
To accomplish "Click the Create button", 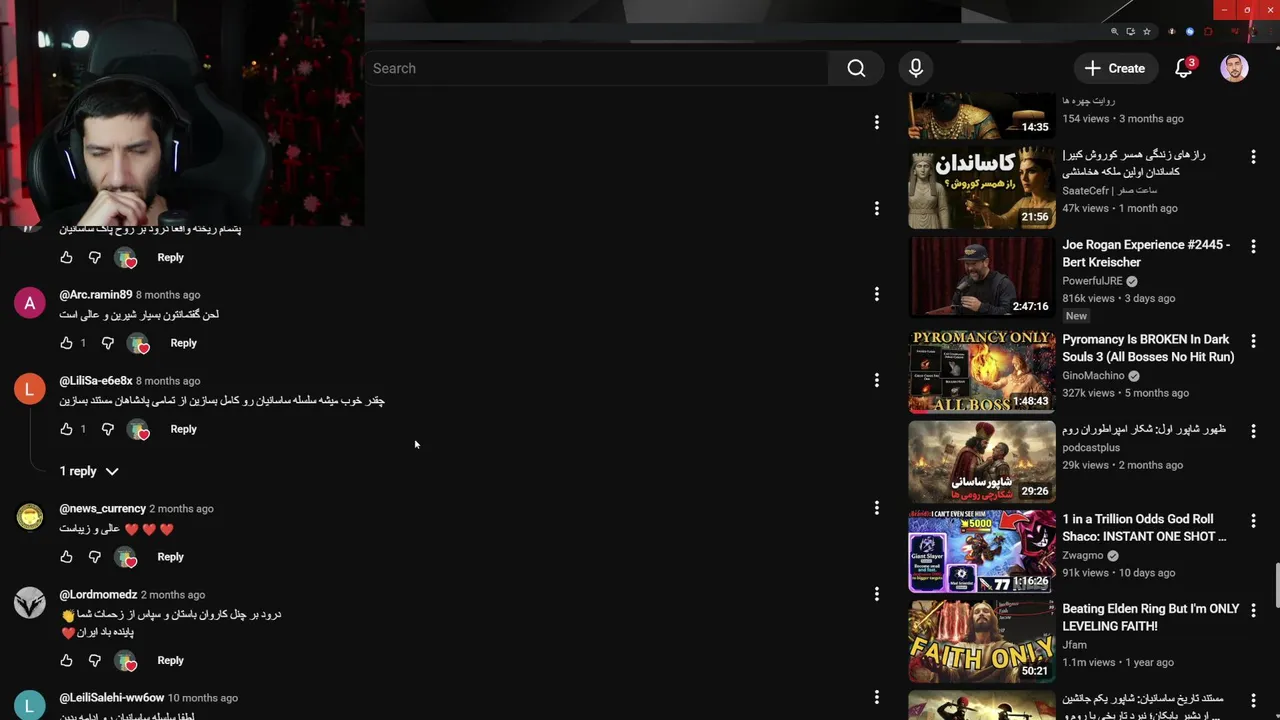I will 1116,68.
